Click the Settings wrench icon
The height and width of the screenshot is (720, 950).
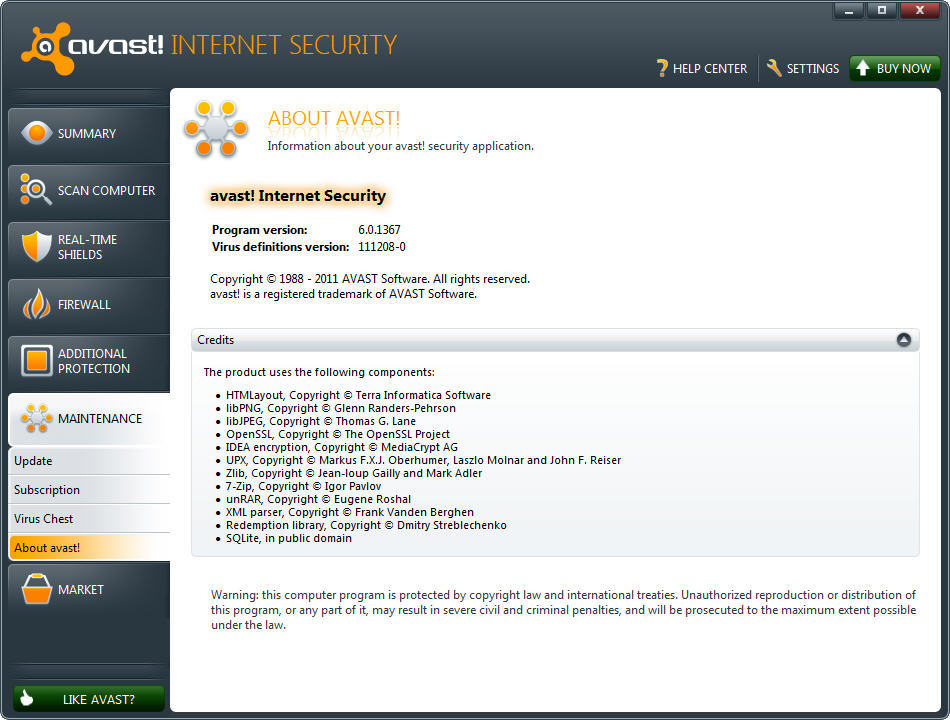(x=774, y=68)
